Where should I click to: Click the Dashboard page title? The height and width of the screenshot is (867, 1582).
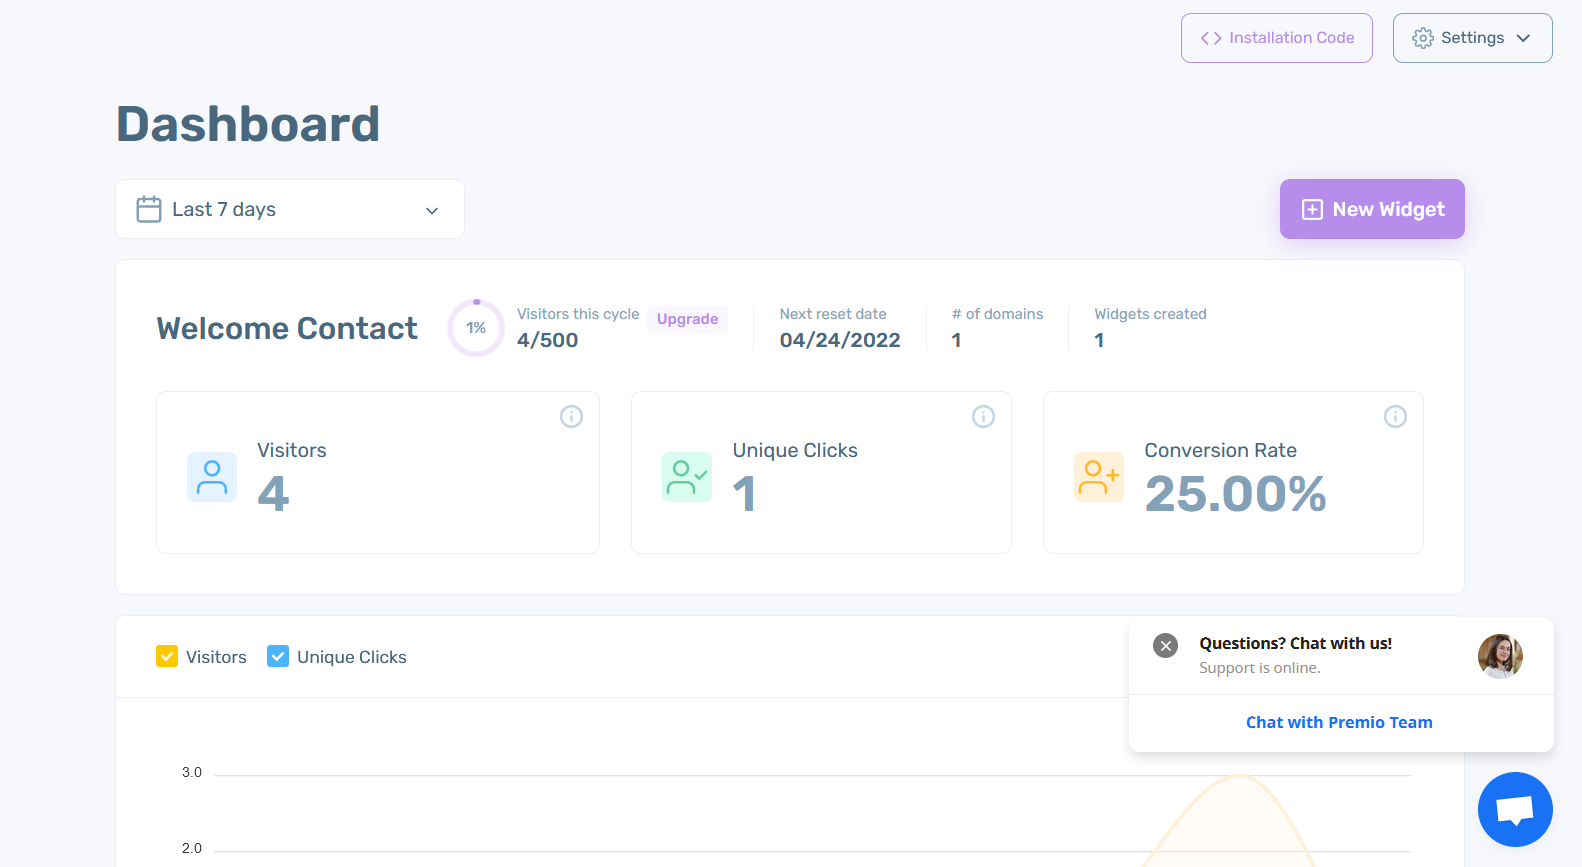tap(248, 124)
